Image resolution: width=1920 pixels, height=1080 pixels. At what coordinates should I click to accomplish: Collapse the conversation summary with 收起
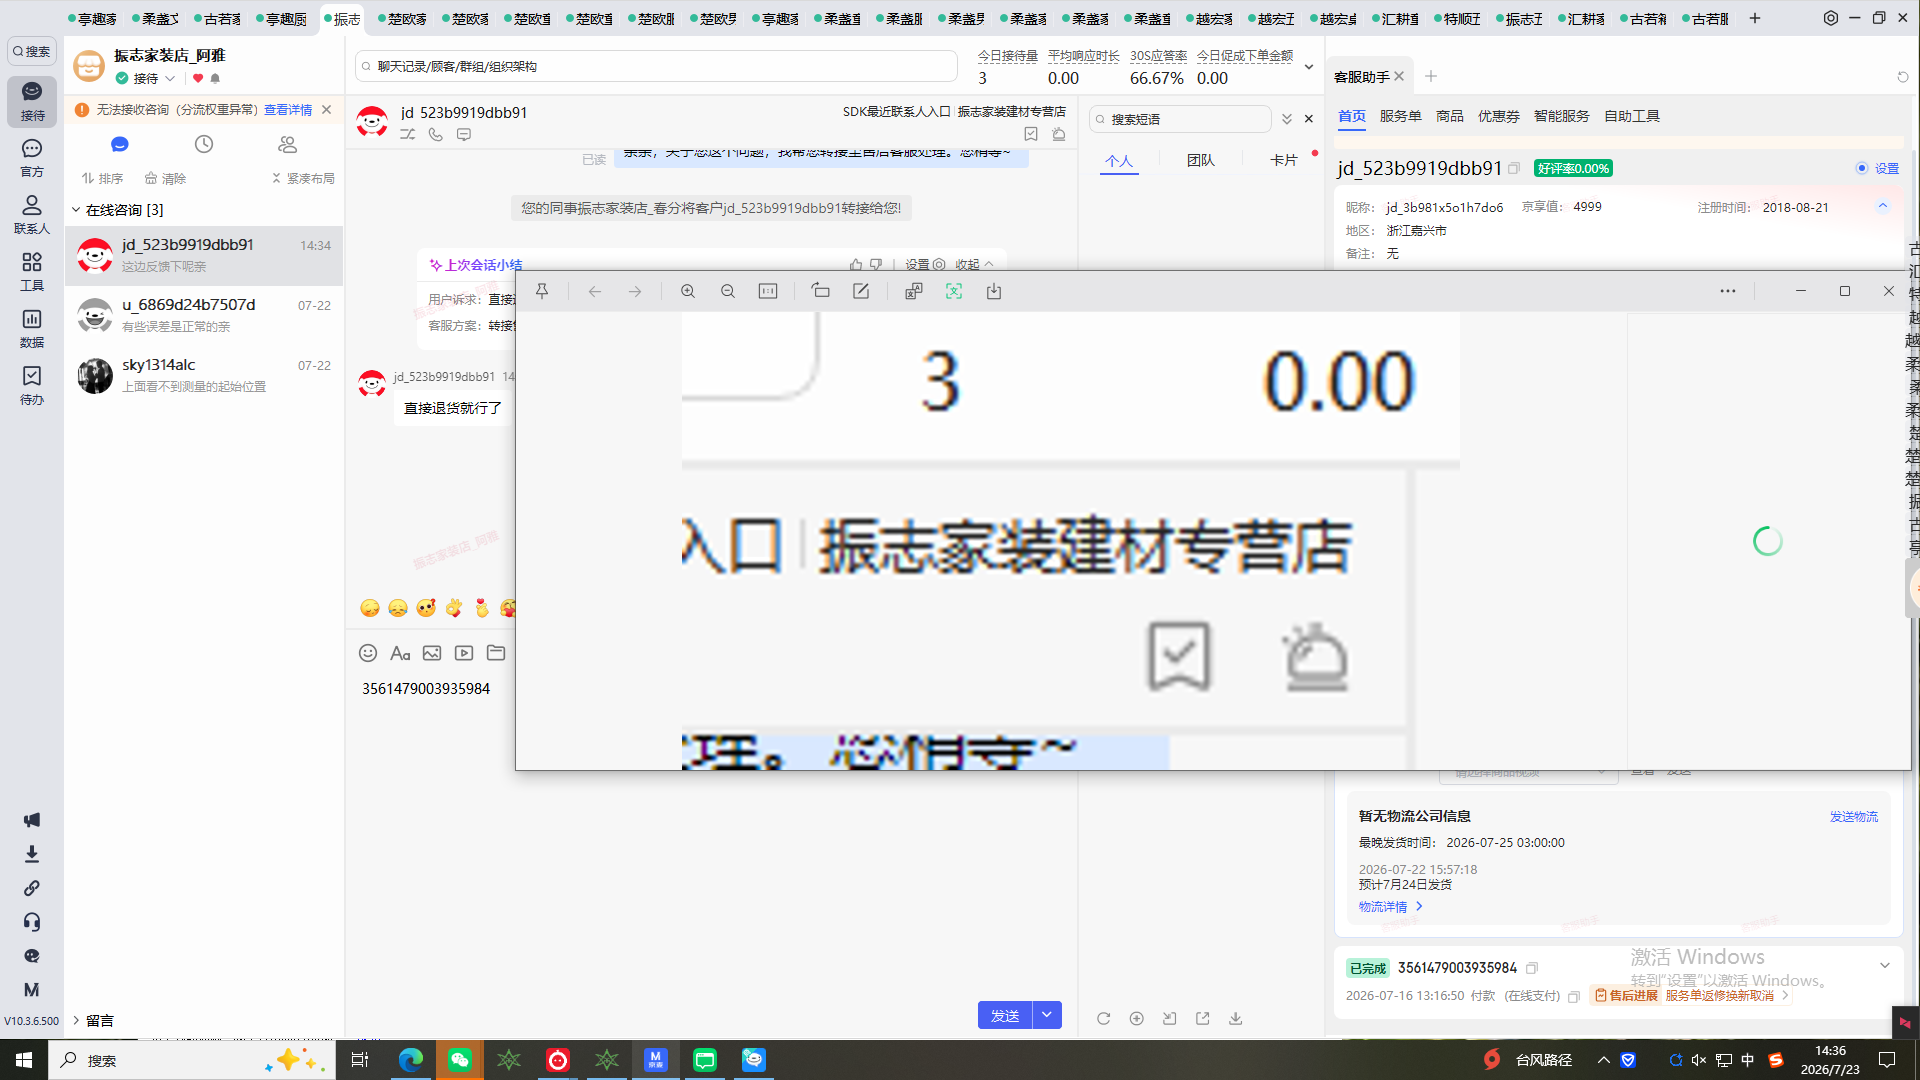[974, 265]
